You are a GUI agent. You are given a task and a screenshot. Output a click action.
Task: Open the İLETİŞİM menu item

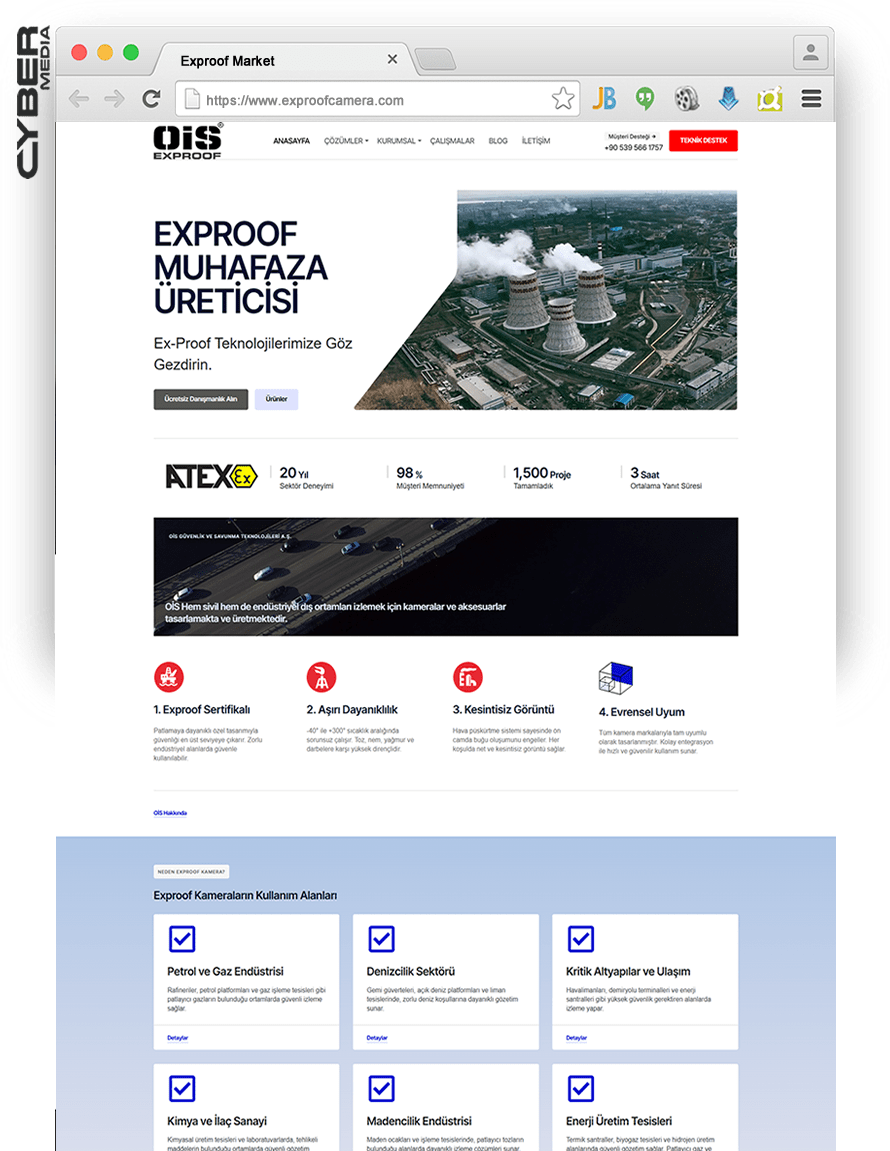(x=535, y=141)
